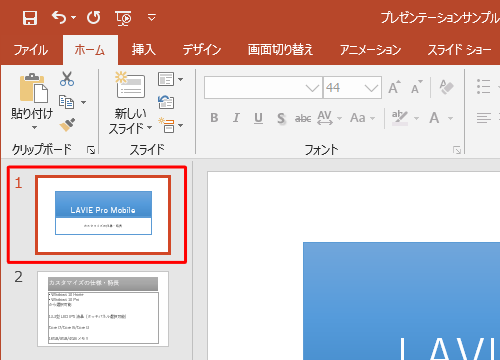Click the LAVIE title on main slide

click(449, 348)
